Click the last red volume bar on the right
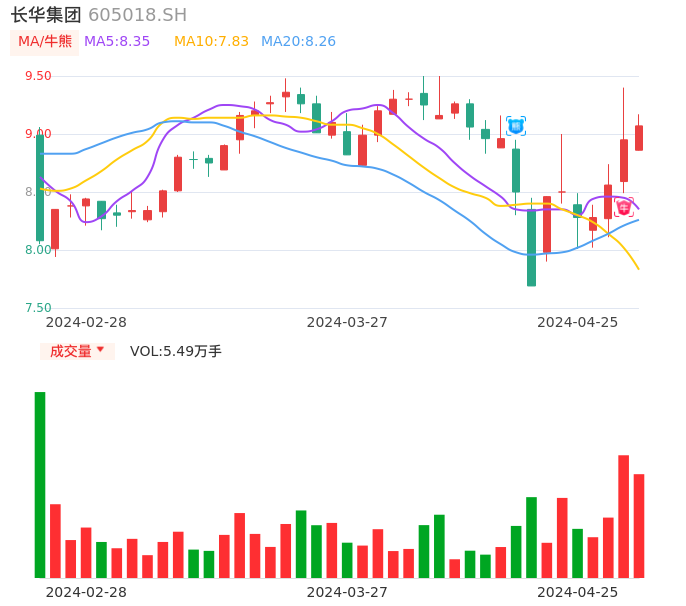 click(639, 526)
